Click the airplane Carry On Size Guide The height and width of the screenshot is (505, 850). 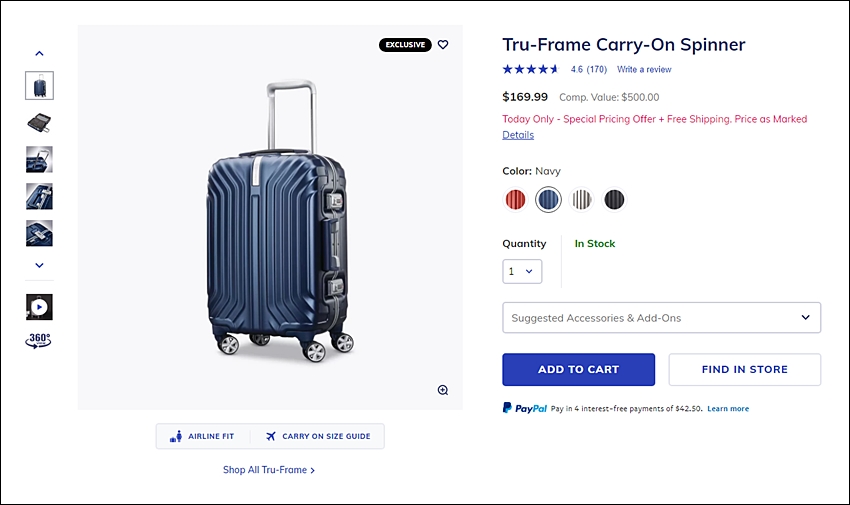point(318,436)
